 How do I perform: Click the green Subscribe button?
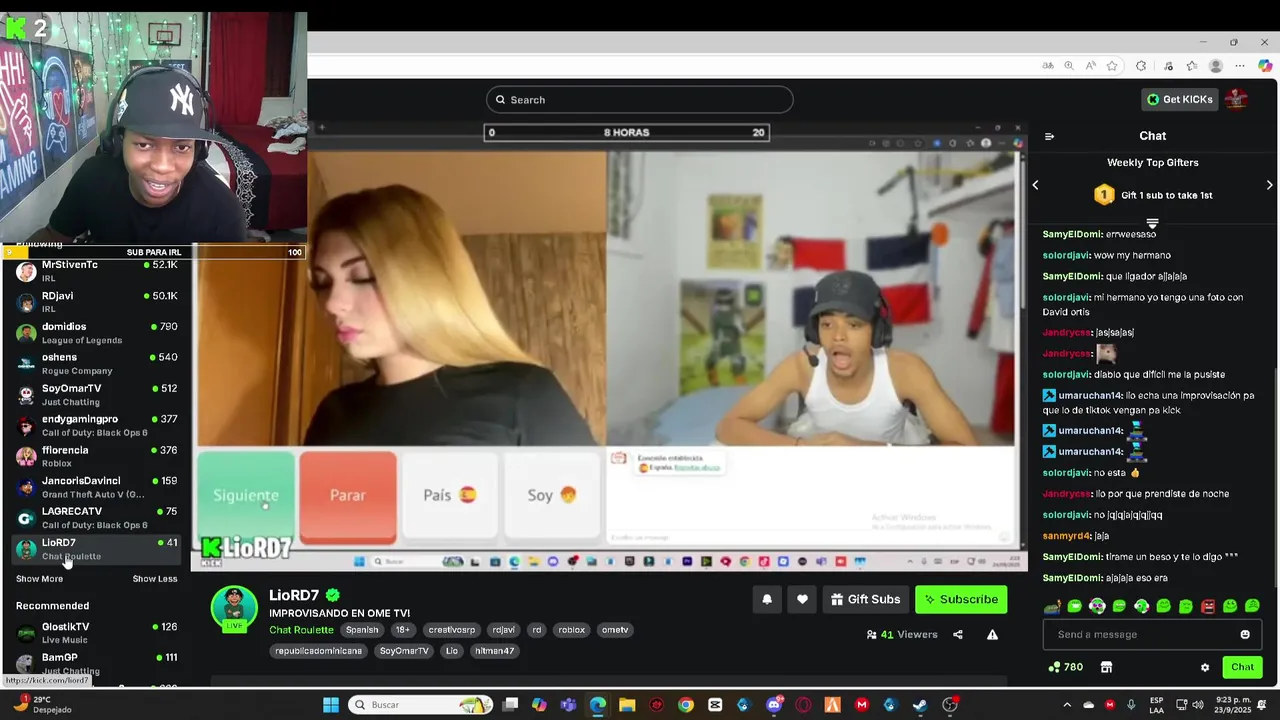coord(961,599)
